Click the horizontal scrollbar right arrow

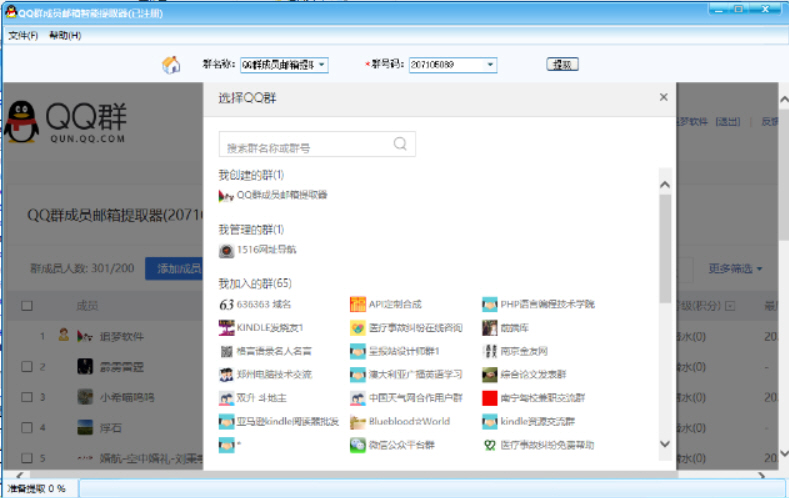[x=762, y=474]
